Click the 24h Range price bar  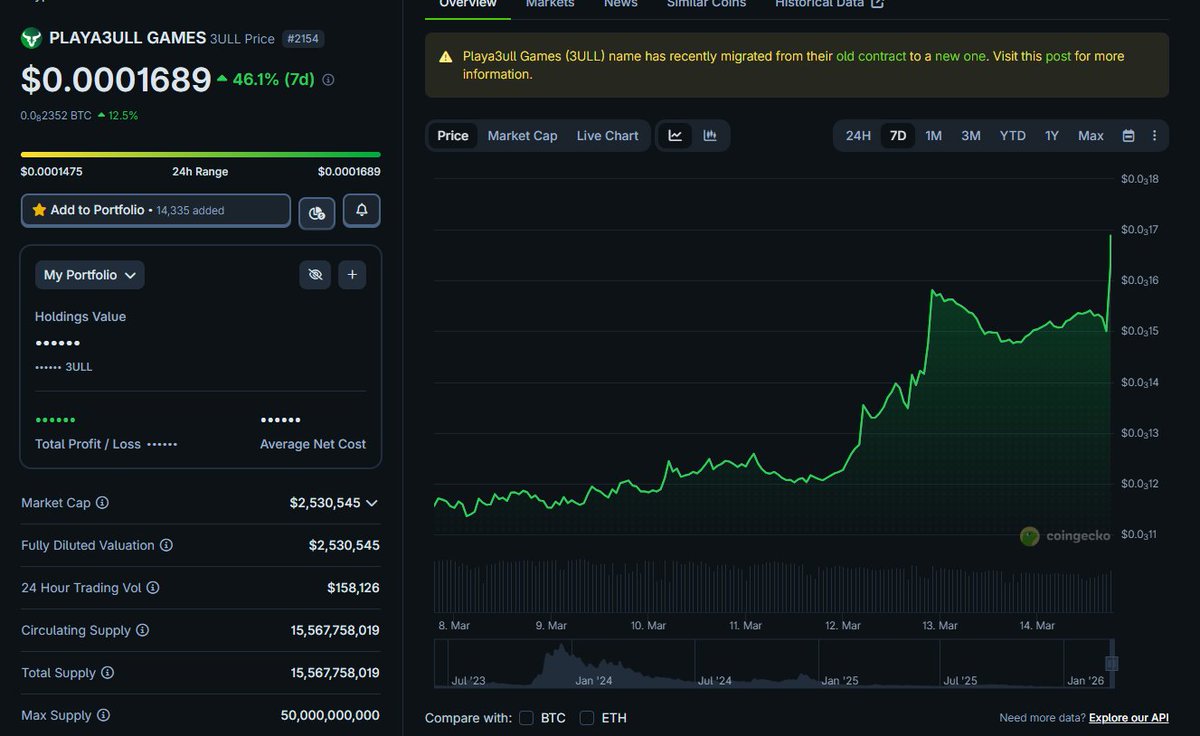coord(200,154)
